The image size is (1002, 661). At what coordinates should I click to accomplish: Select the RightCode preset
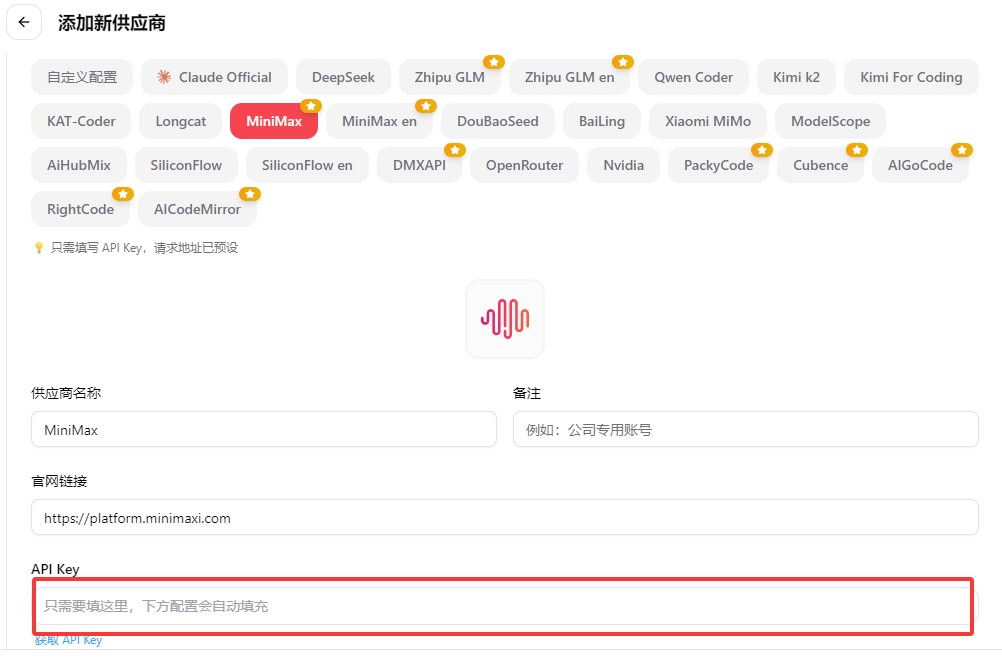pos(81,210)
